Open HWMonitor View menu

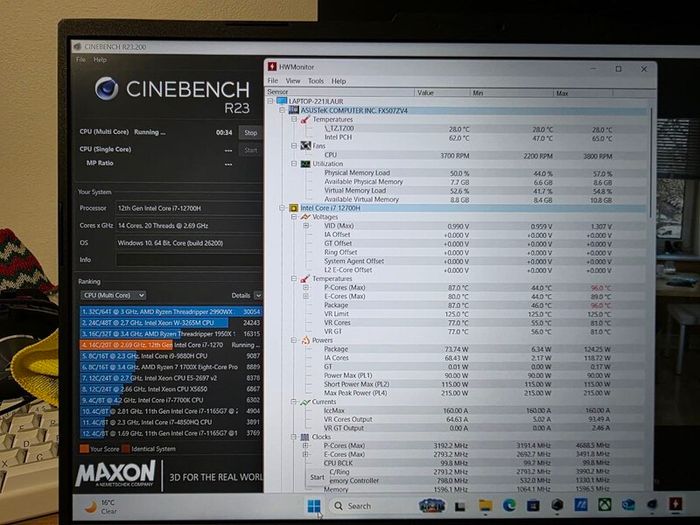pyautogui.click(x=293, y=81)
